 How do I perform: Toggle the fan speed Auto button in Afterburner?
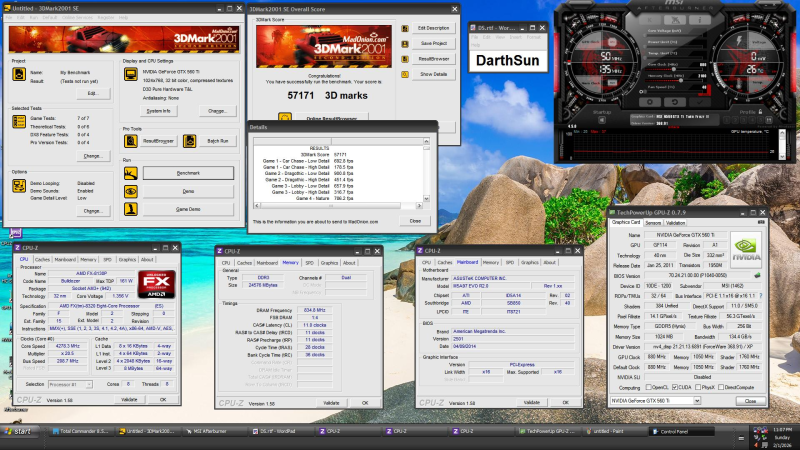pos(704,91)
